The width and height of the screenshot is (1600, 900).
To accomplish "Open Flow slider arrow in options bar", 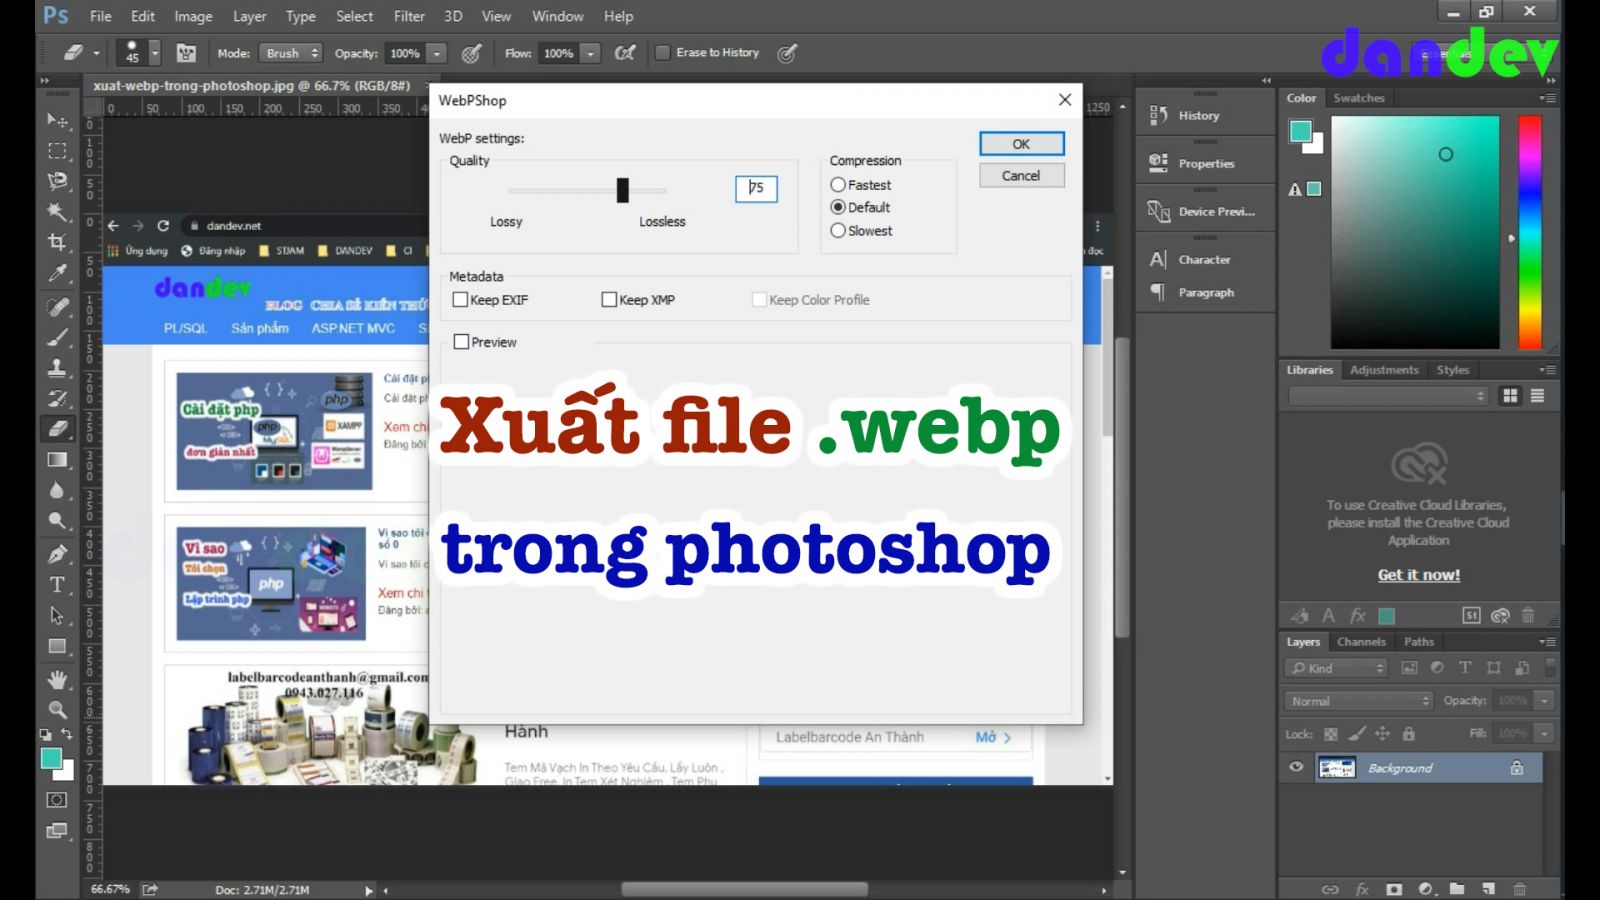I will [590, 53].
